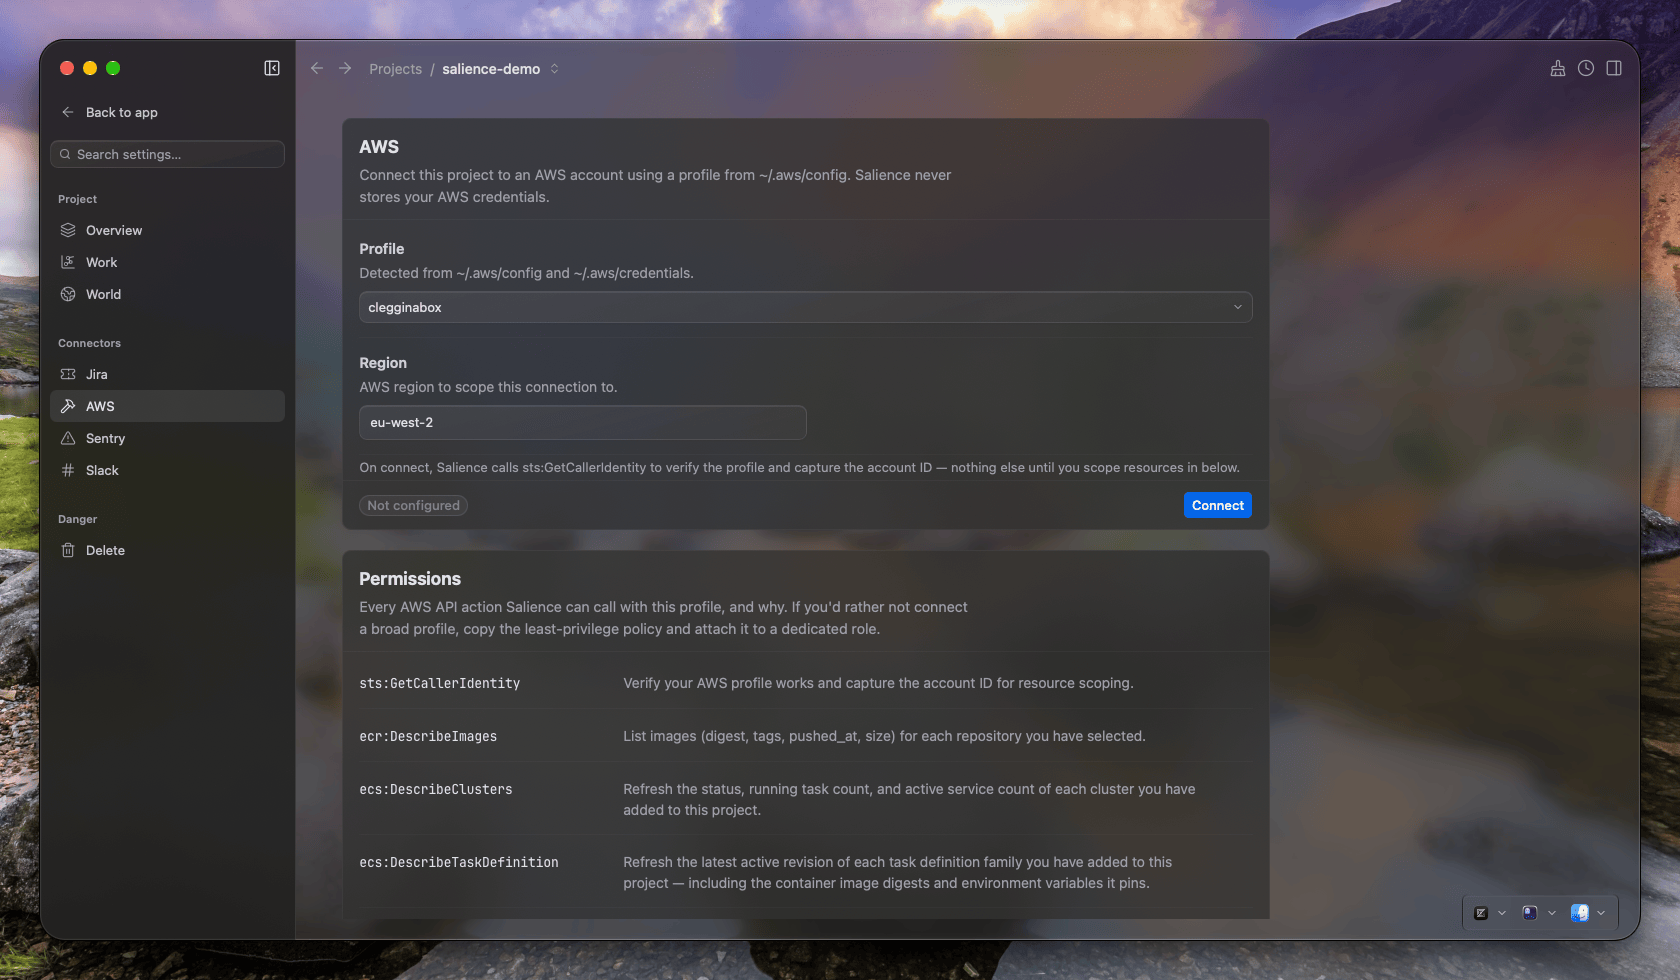Select the AWS connector item
Screen dimensions: 1680x980
[x=167, y=406]
